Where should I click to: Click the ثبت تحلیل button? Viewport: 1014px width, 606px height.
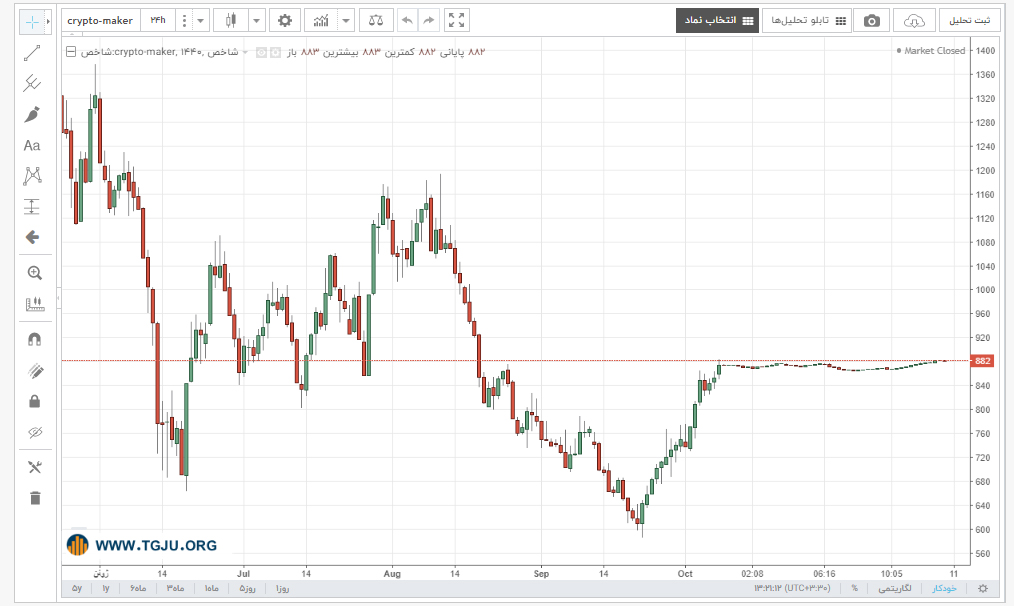point(969,21)
